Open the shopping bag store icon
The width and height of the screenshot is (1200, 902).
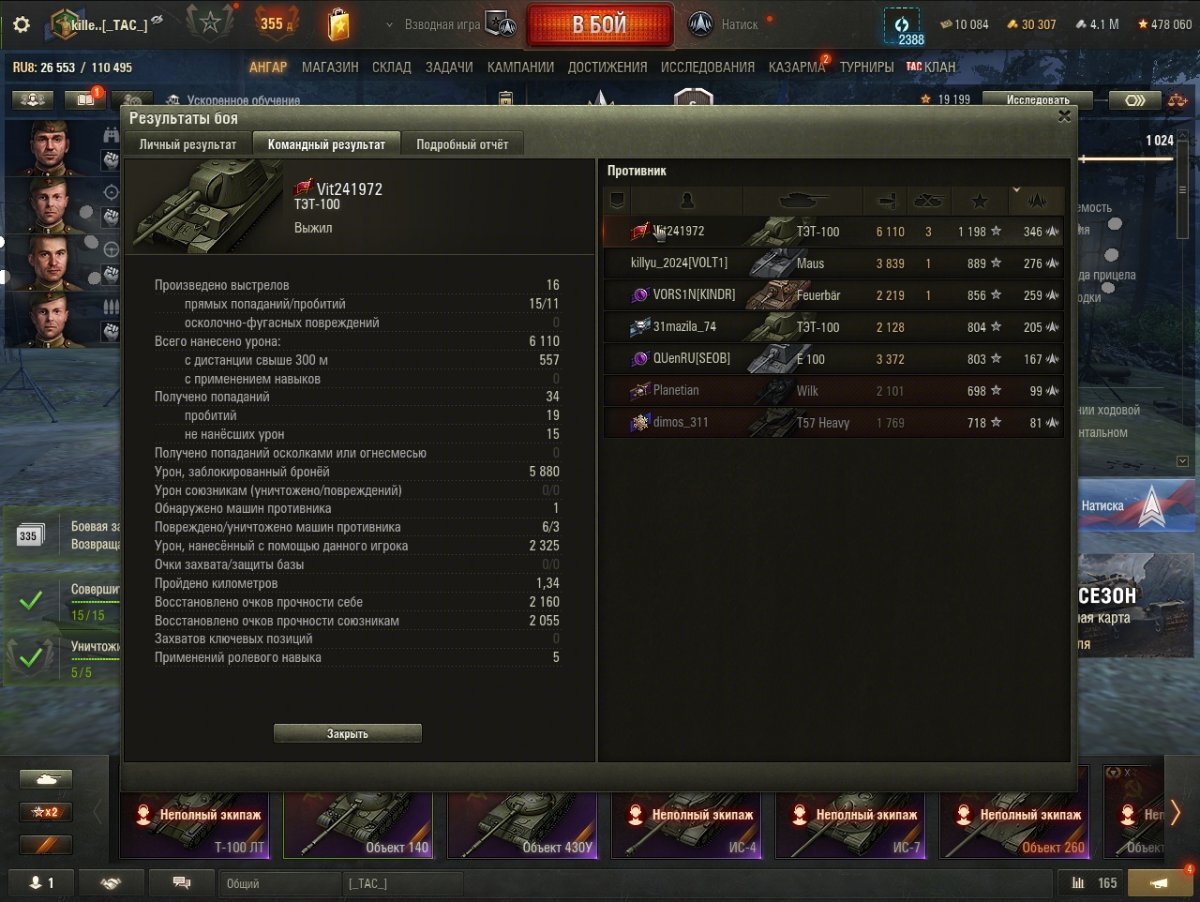(339, 24)
